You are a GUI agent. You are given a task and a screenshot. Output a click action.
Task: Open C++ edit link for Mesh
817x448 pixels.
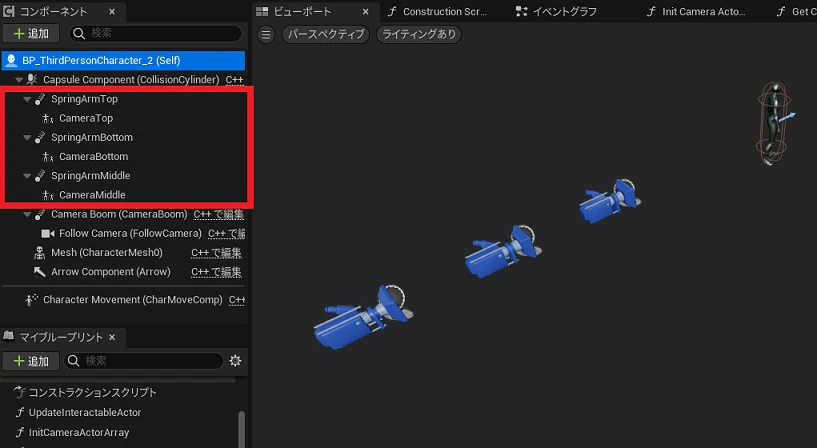[x=216, y=253]
